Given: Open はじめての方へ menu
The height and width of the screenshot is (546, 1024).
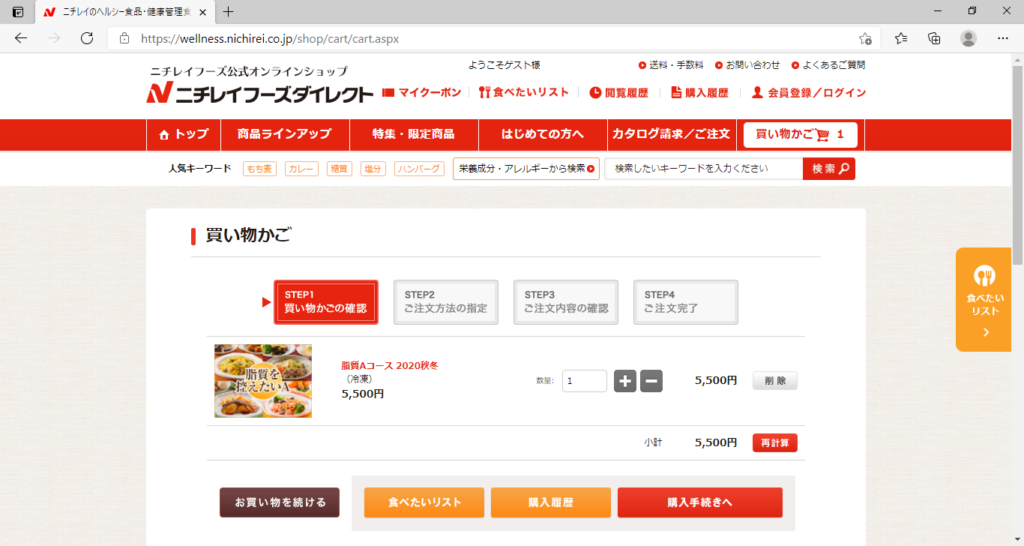Looking at the screenshot, I should tap(543, 135).
